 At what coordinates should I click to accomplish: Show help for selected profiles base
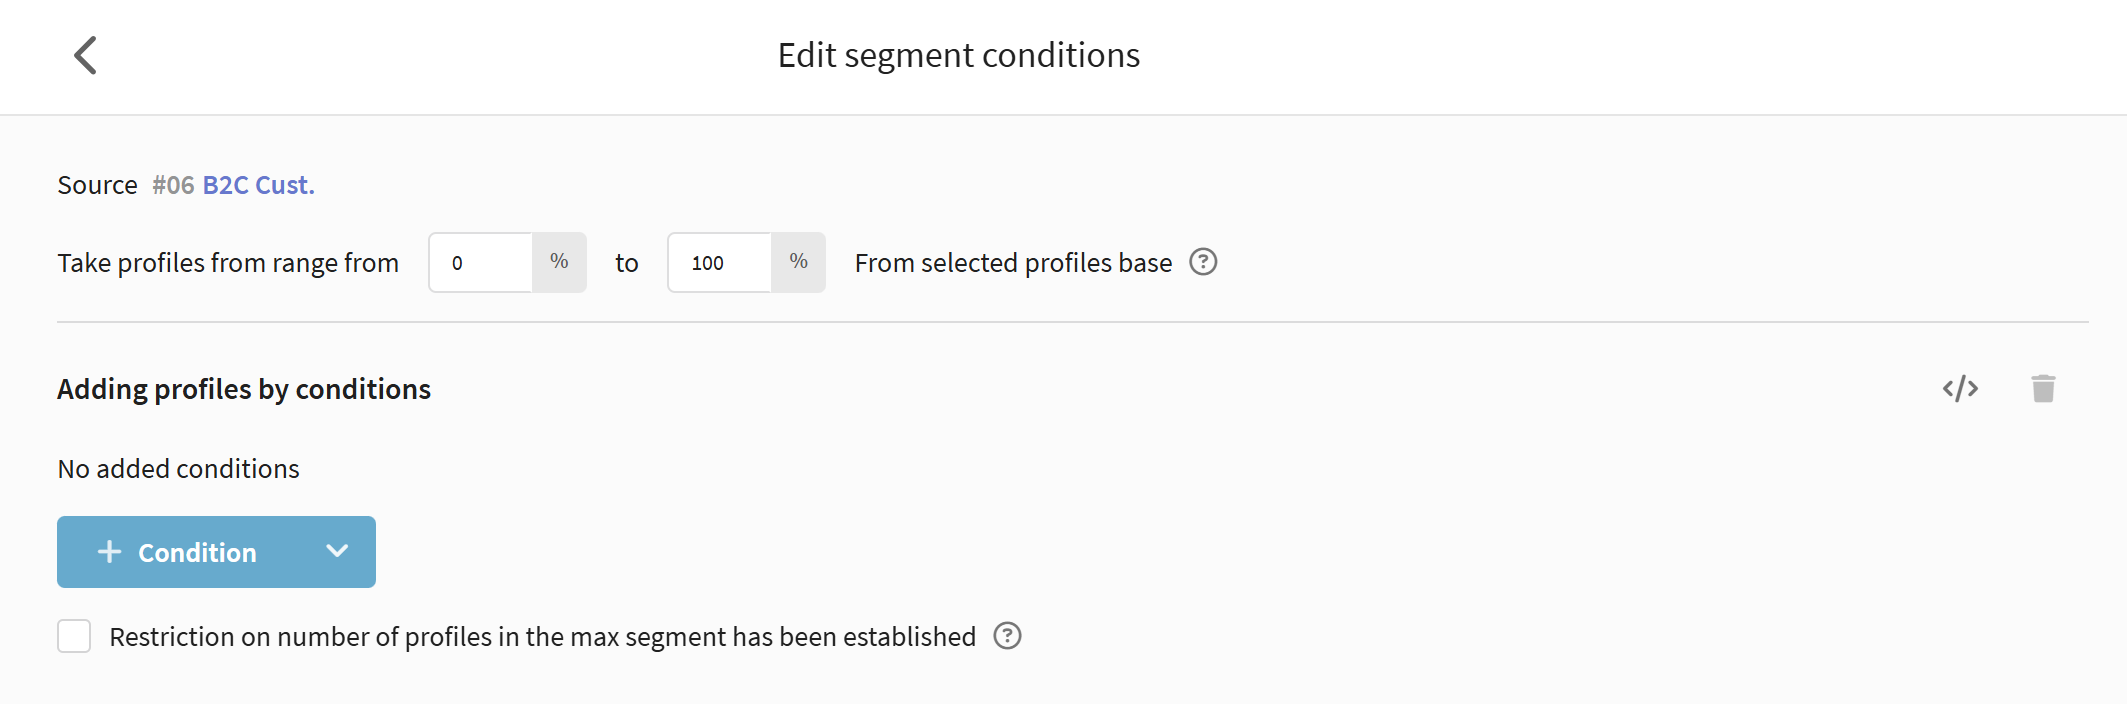point(1203,262)
